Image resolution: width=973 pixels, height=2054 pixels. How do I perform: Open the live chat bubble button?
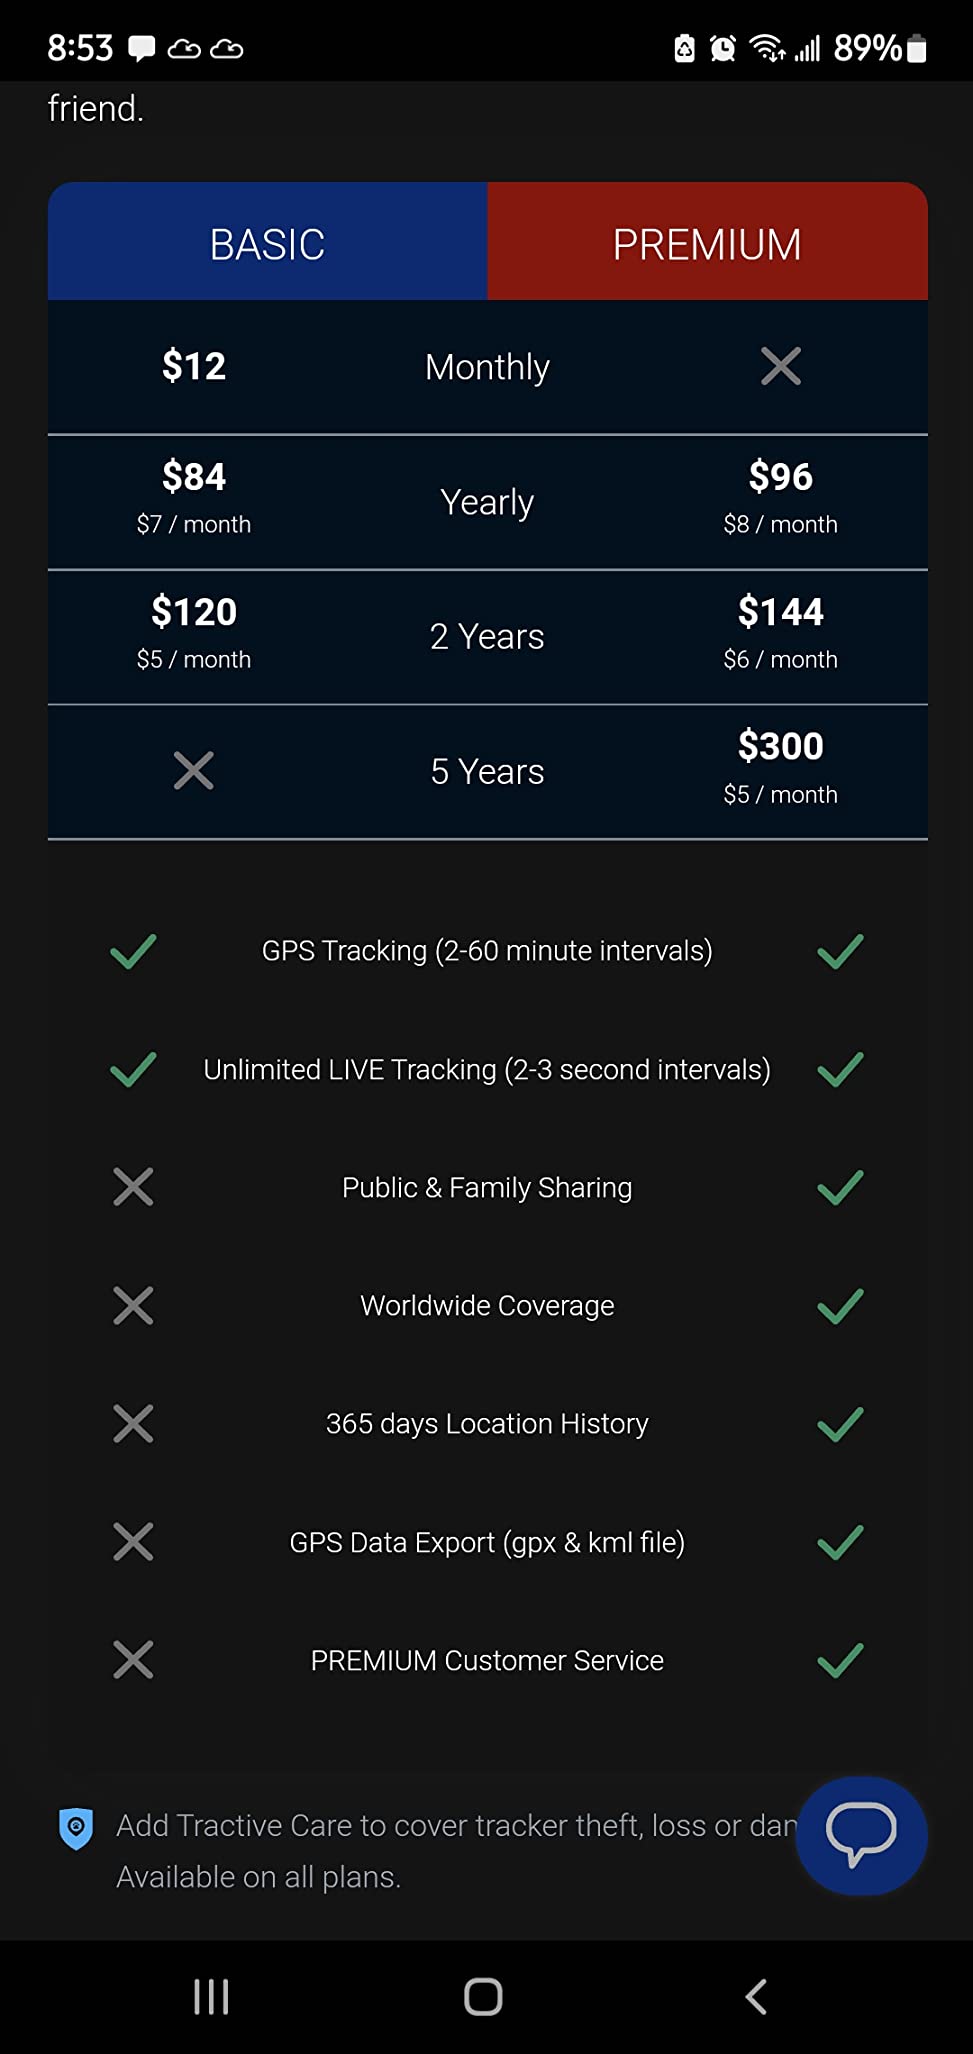(x=861, y=1835)
